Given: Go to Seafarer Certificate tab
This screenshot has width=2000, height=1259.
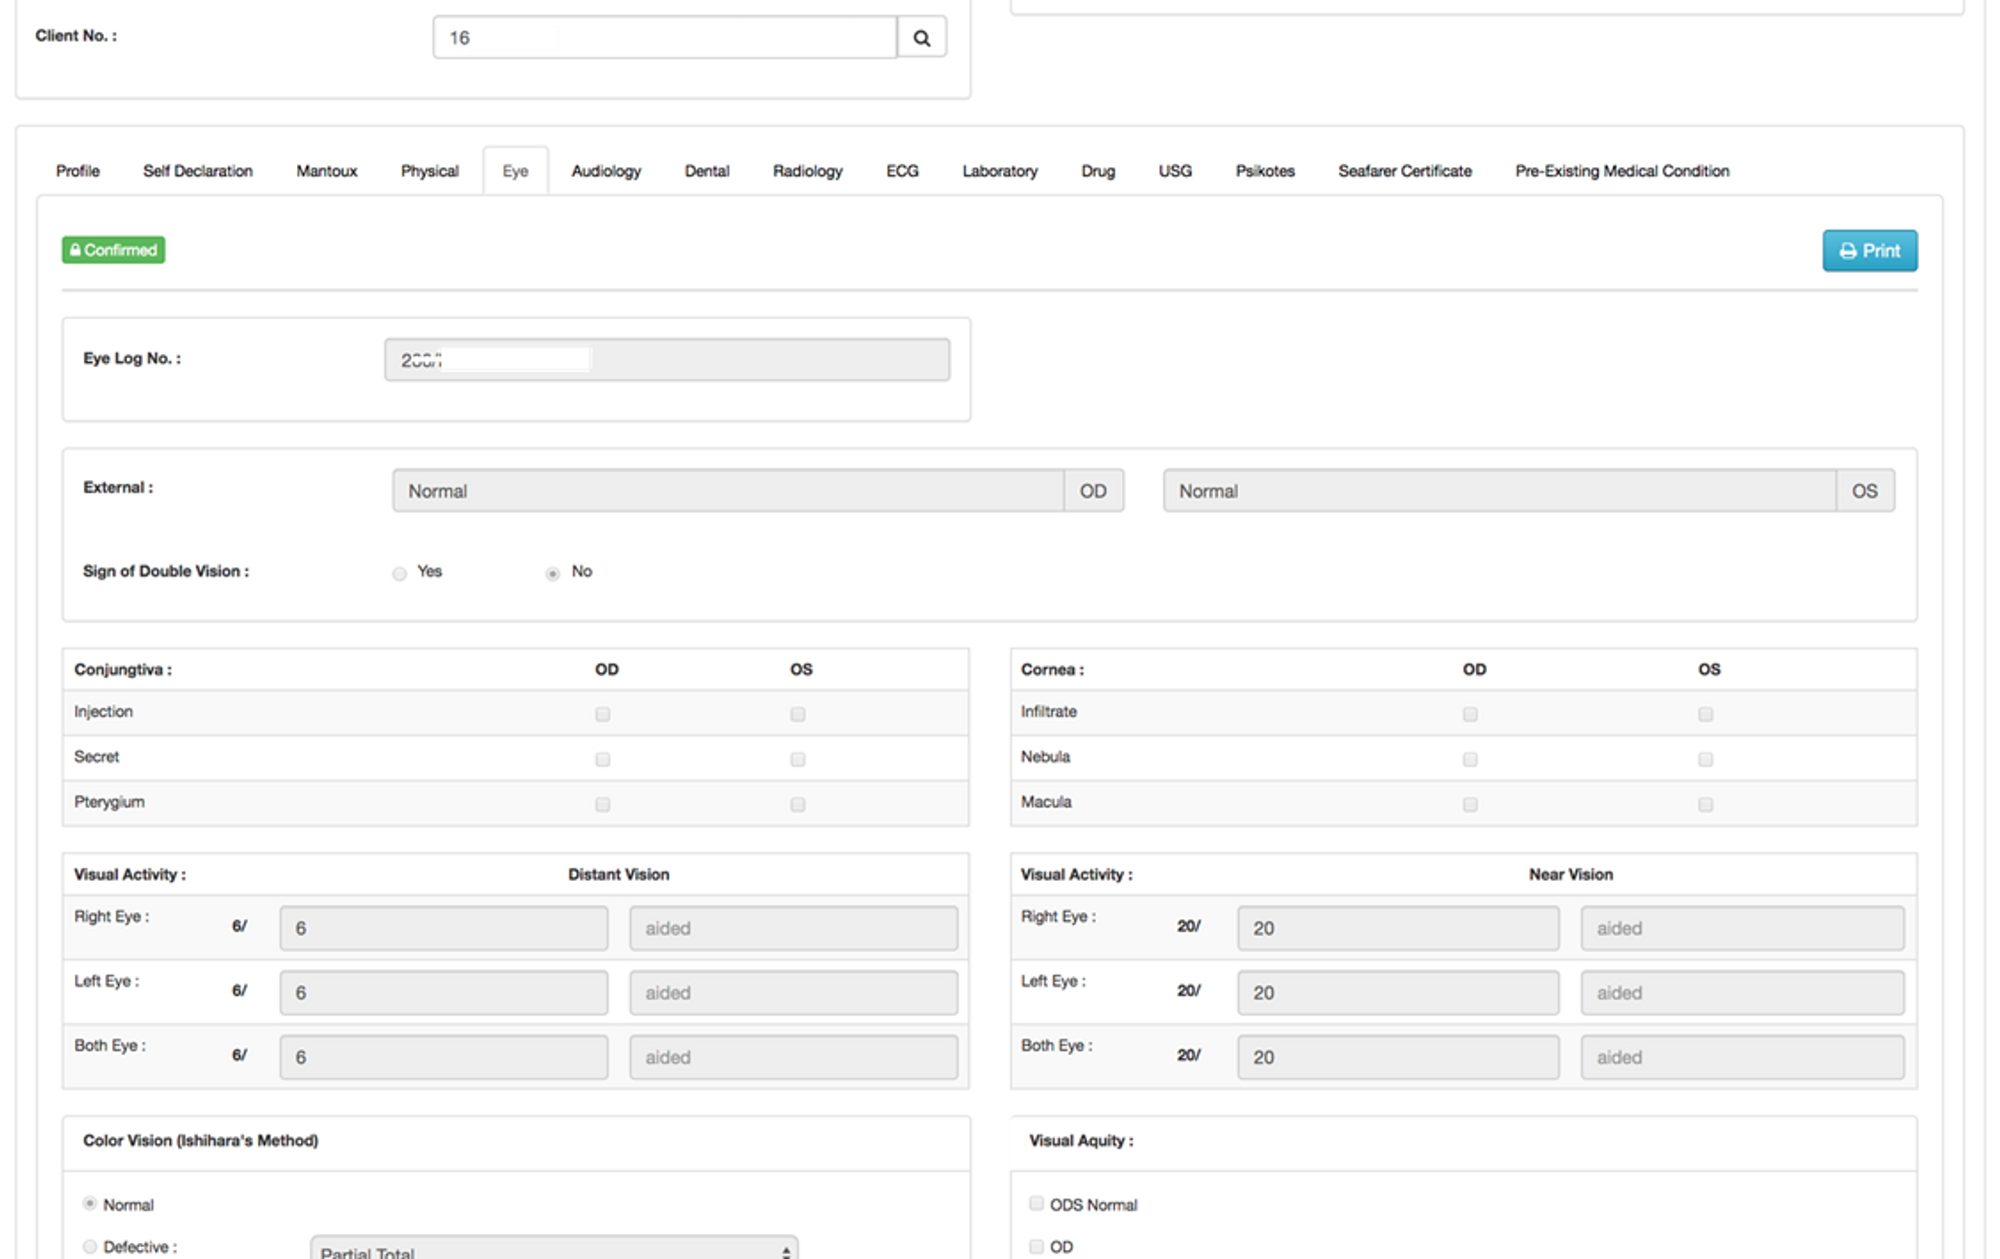Looking at the screenshot, I should 1404,171.
